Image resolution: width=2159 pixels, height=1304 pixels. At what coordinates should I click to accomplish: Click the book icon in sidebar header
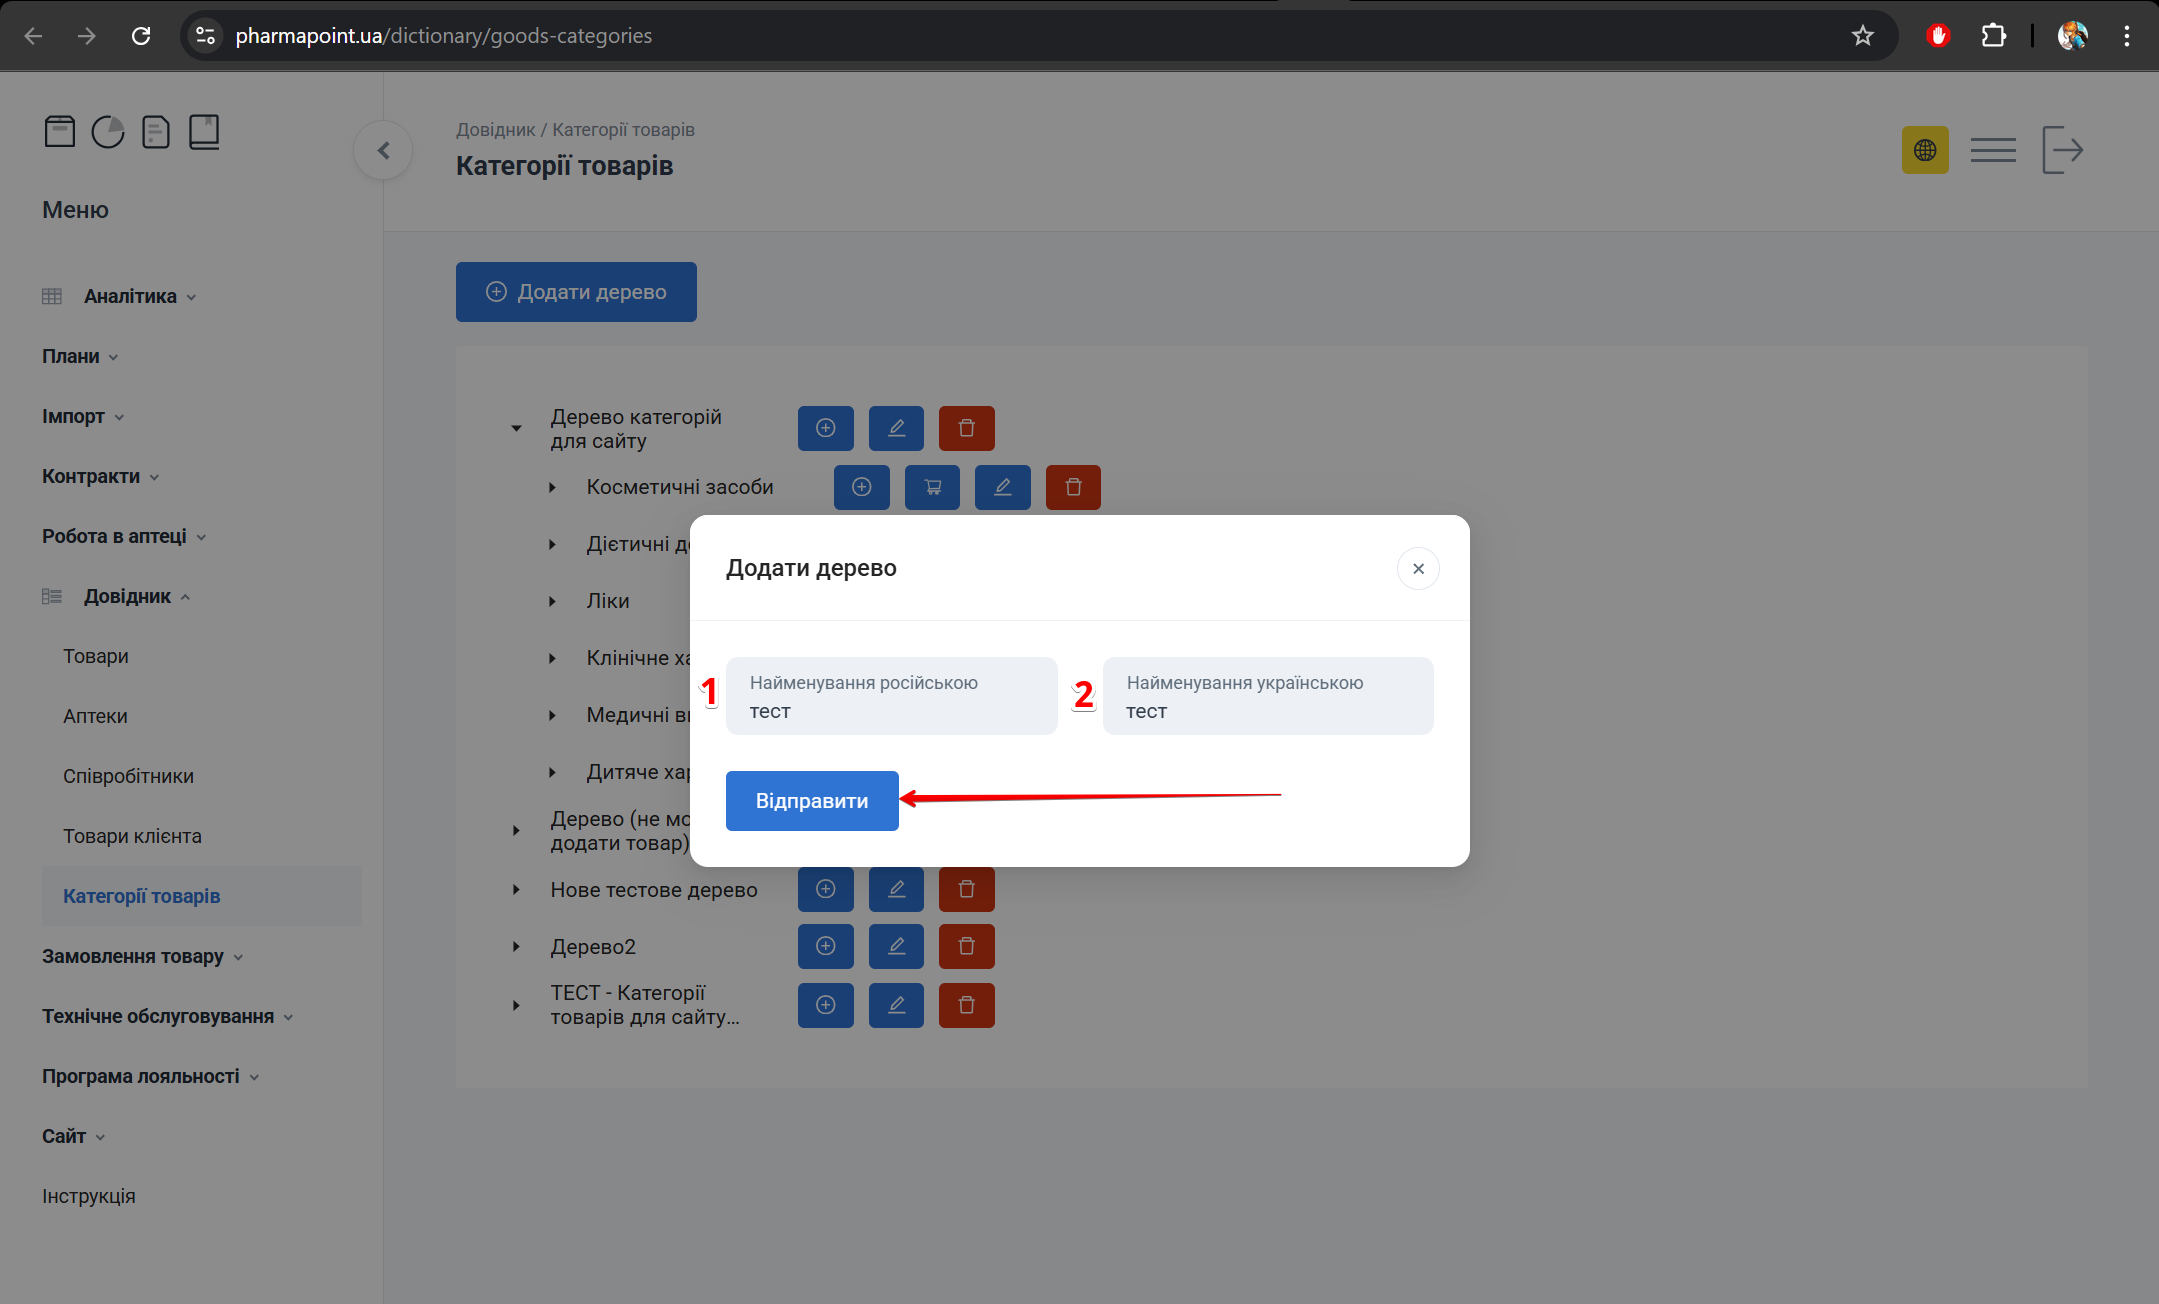[x=204, y=132]
